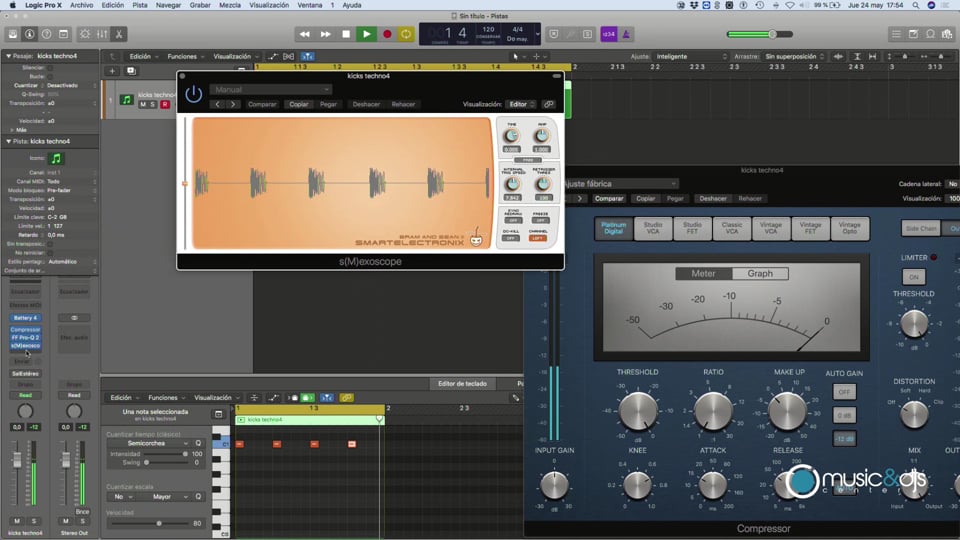Click the s(M)exoscope TIME knob
The image size is (960, 540).
pos(512,137)
